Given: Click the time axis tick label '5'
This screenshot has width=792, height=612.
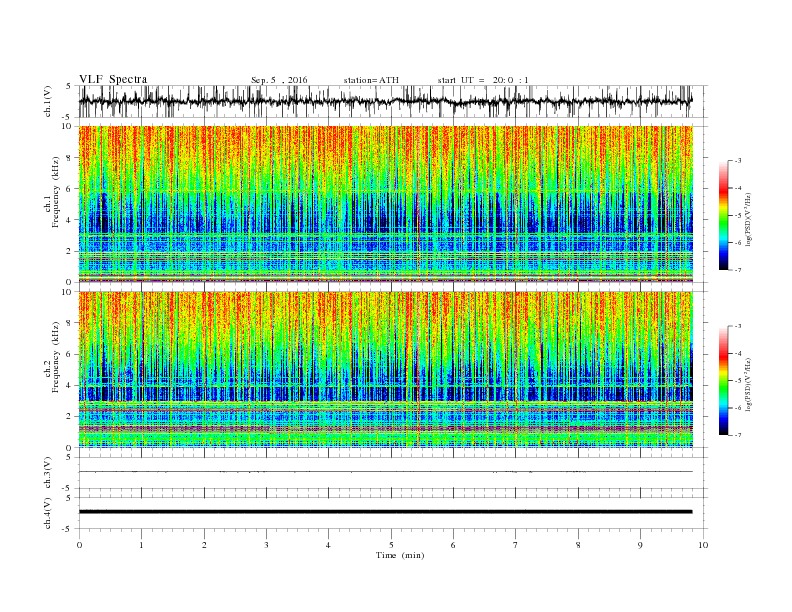Looking at the screenshot, I should [x=391, y=545].
